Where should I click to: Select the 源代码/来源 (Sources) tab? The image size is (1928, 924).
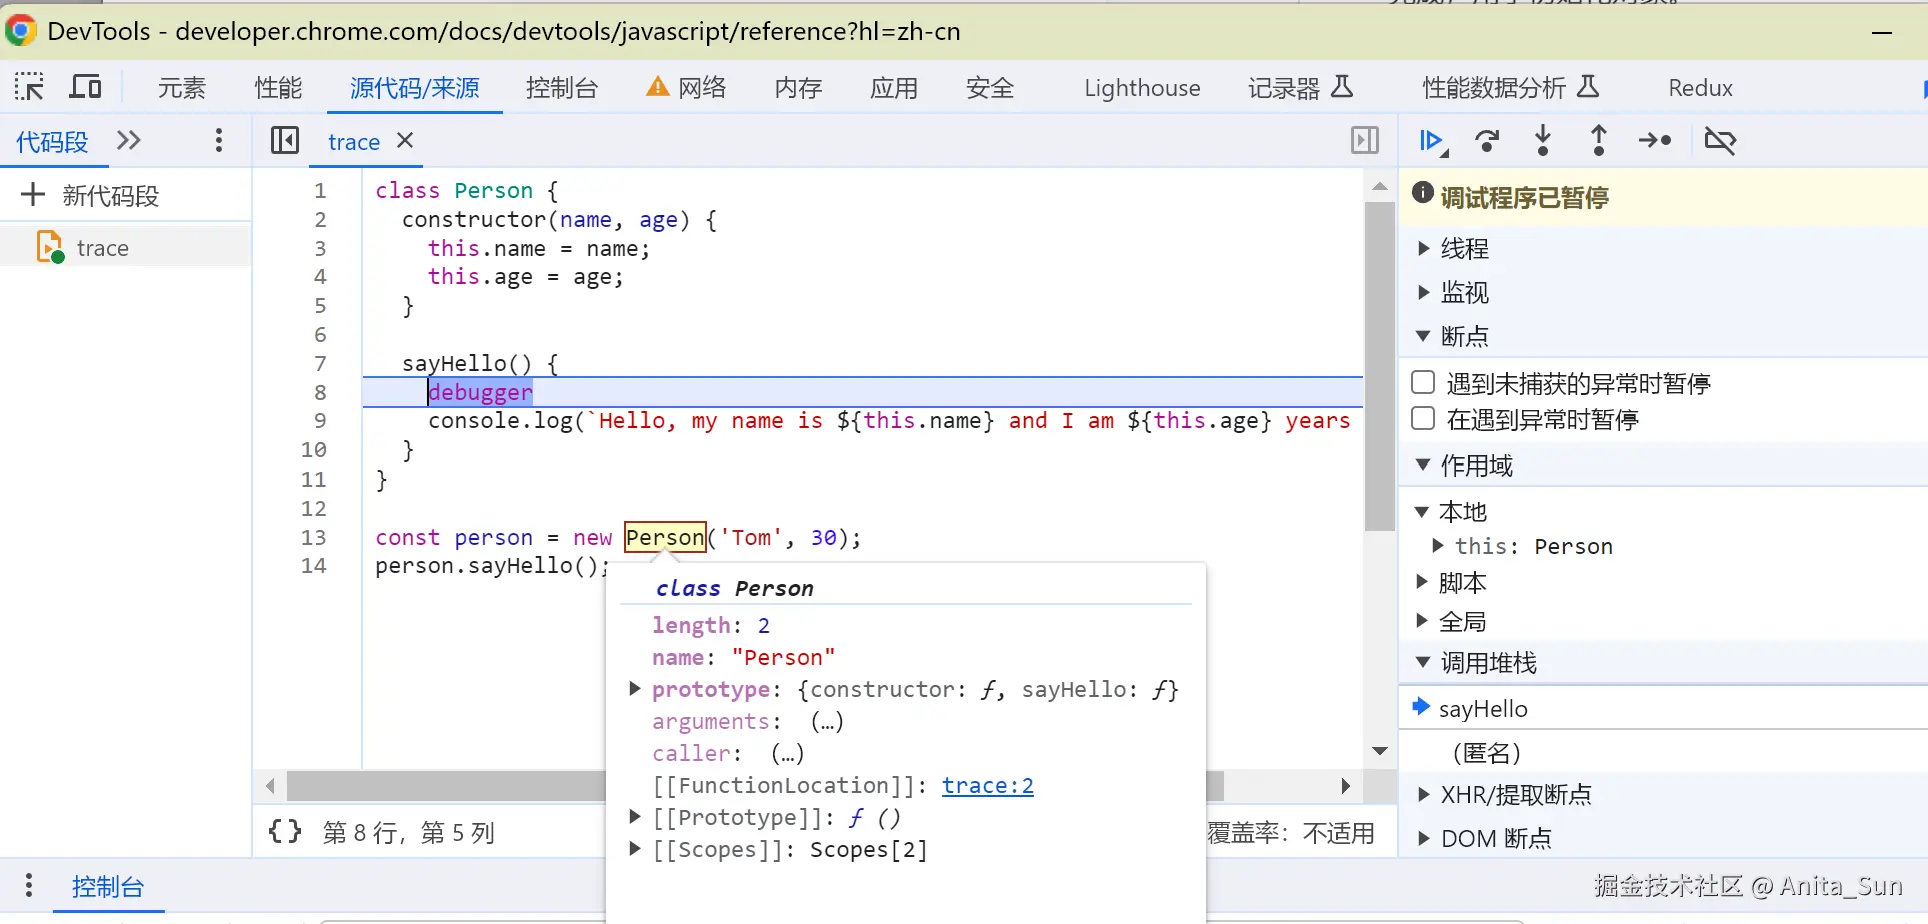(x=415, y=88)
